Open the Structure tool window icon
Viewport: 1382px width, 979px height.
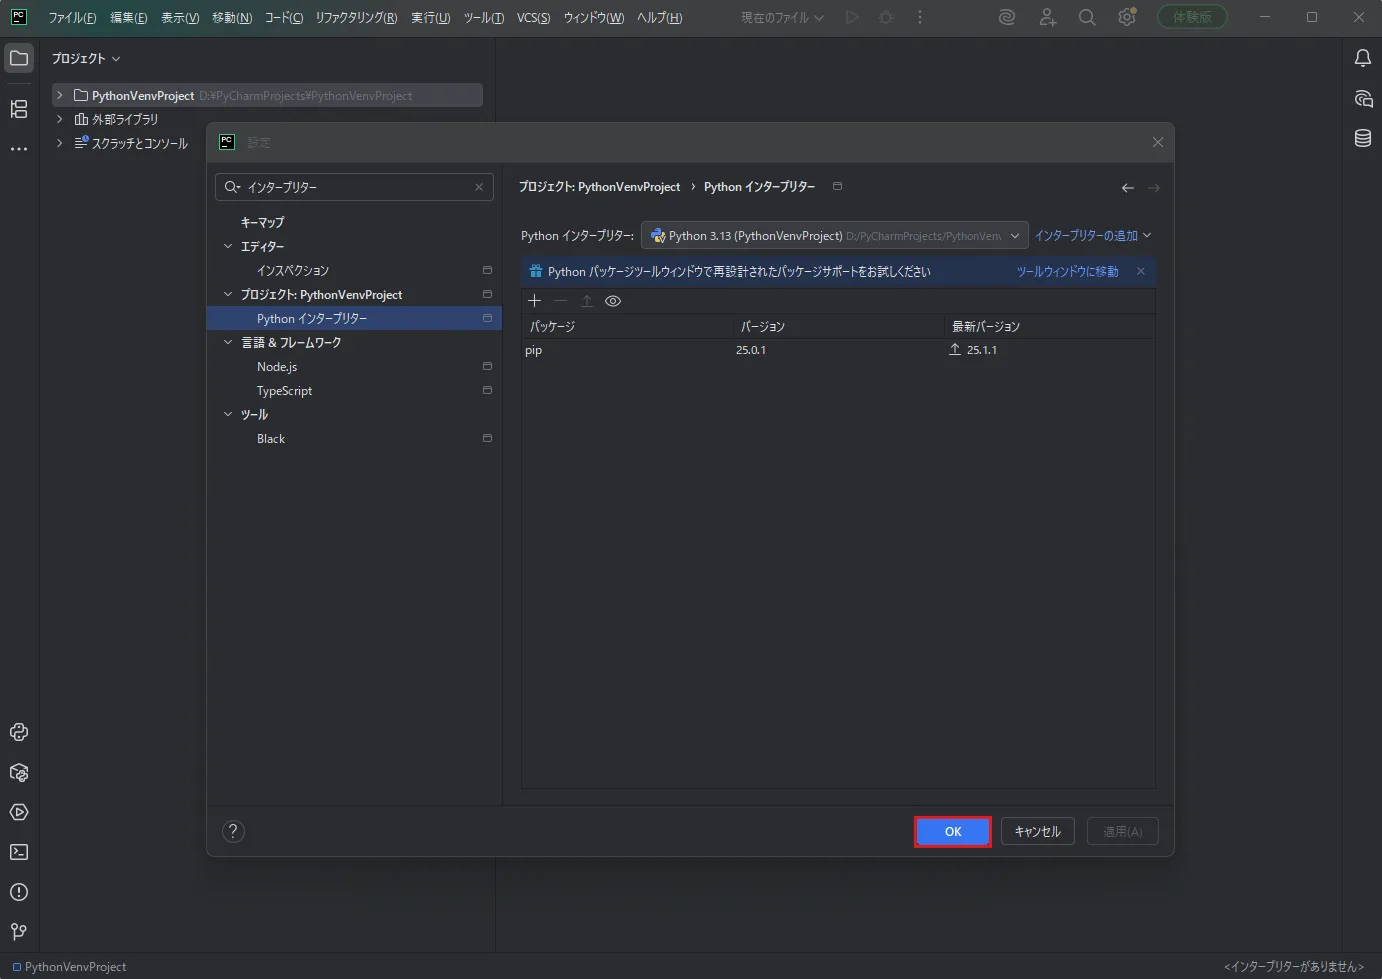click(19, 109)
